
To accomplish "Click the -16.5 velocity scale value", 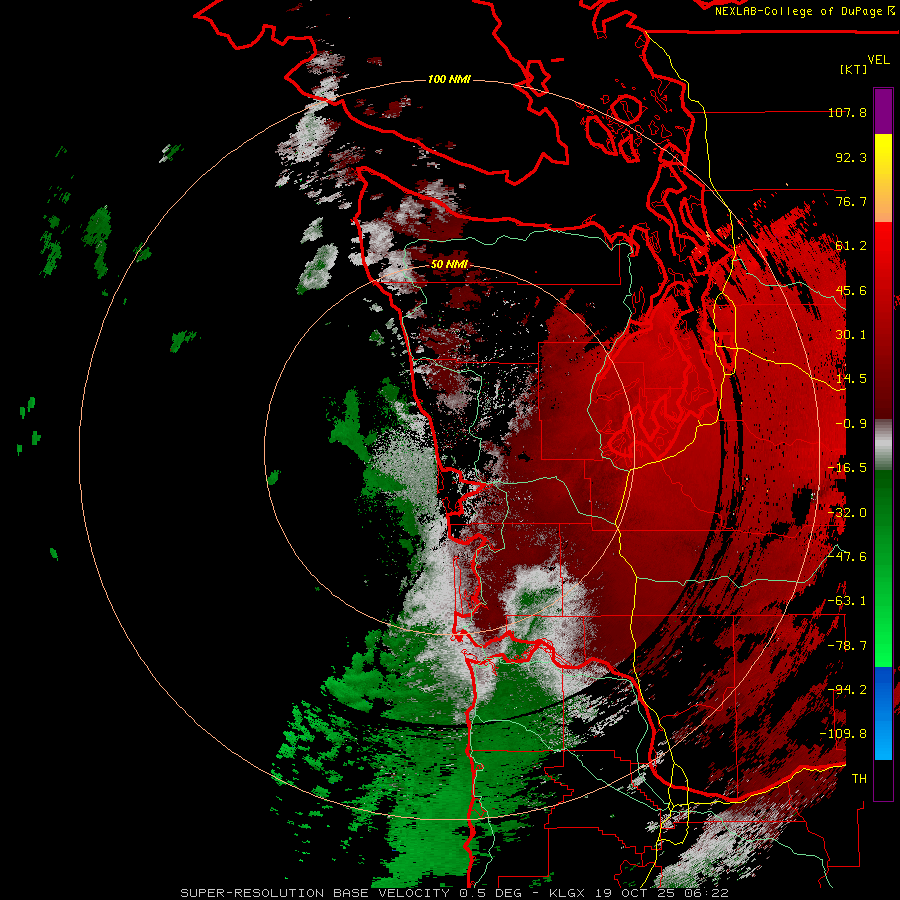I will 847,468.
